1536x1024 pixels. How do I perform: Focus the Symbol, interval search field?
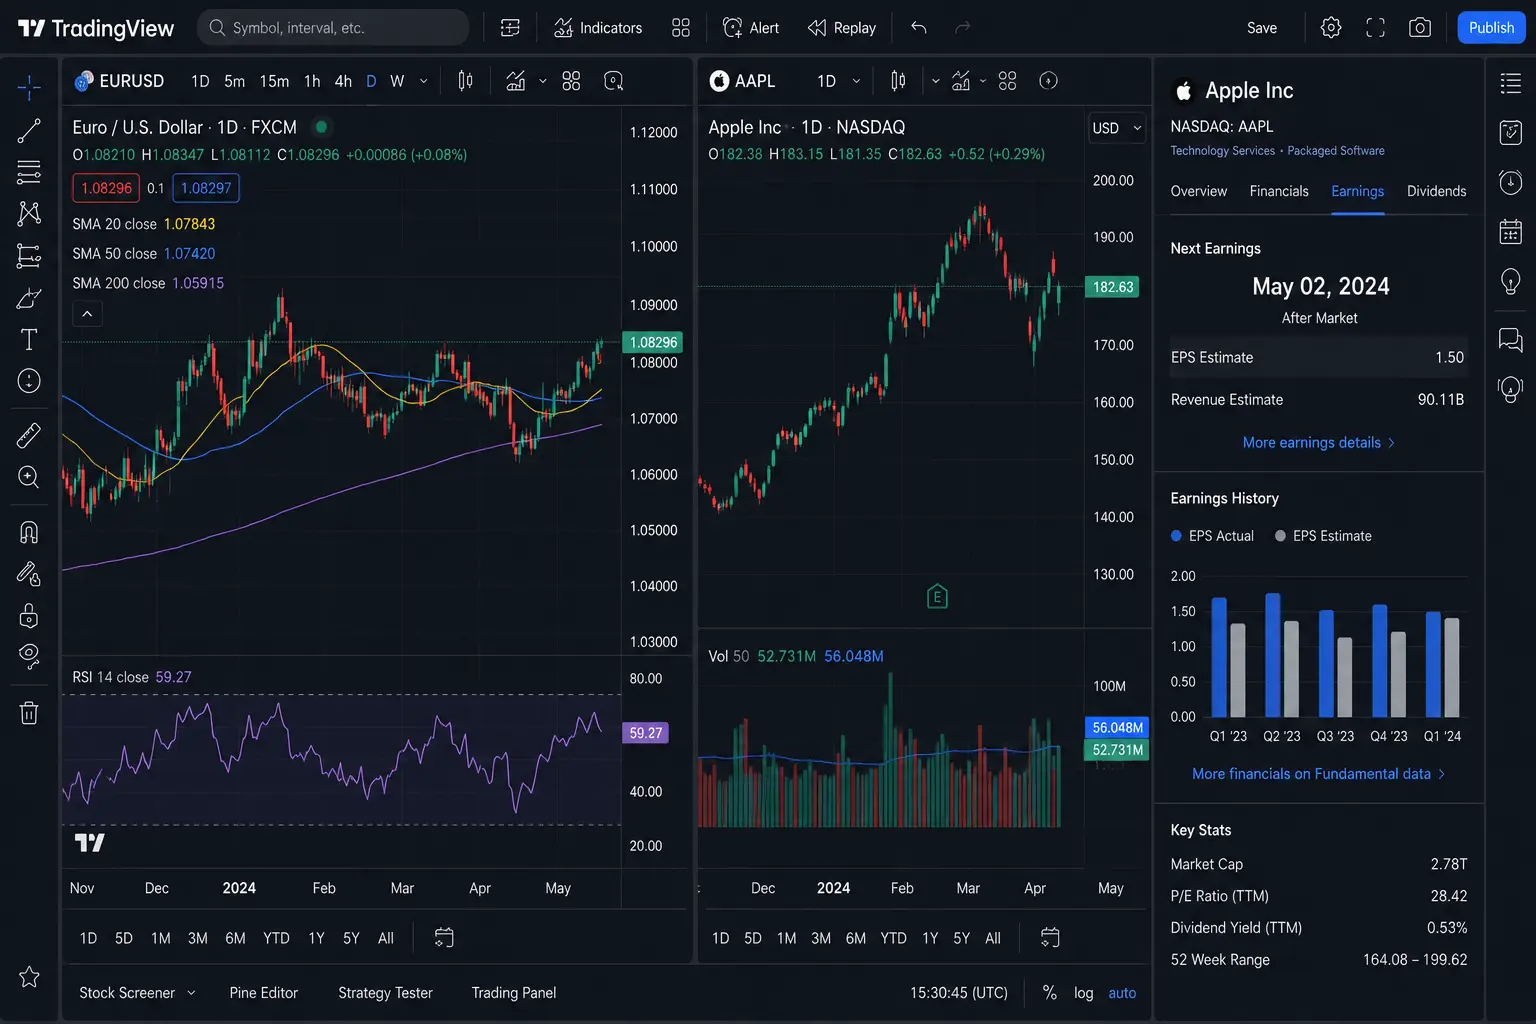pos(333,28)
